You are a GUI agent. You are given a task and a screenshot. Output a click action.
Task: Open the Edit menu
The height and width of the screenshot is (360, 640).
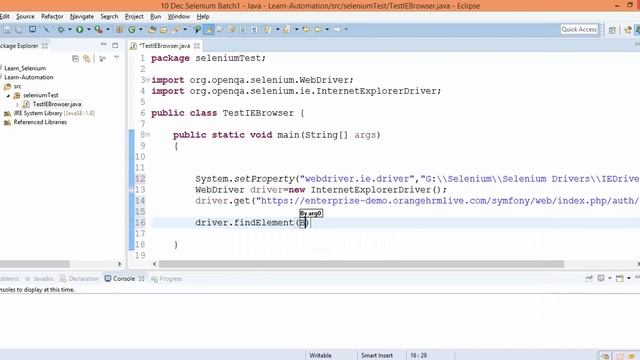click(x=4, y=16)
